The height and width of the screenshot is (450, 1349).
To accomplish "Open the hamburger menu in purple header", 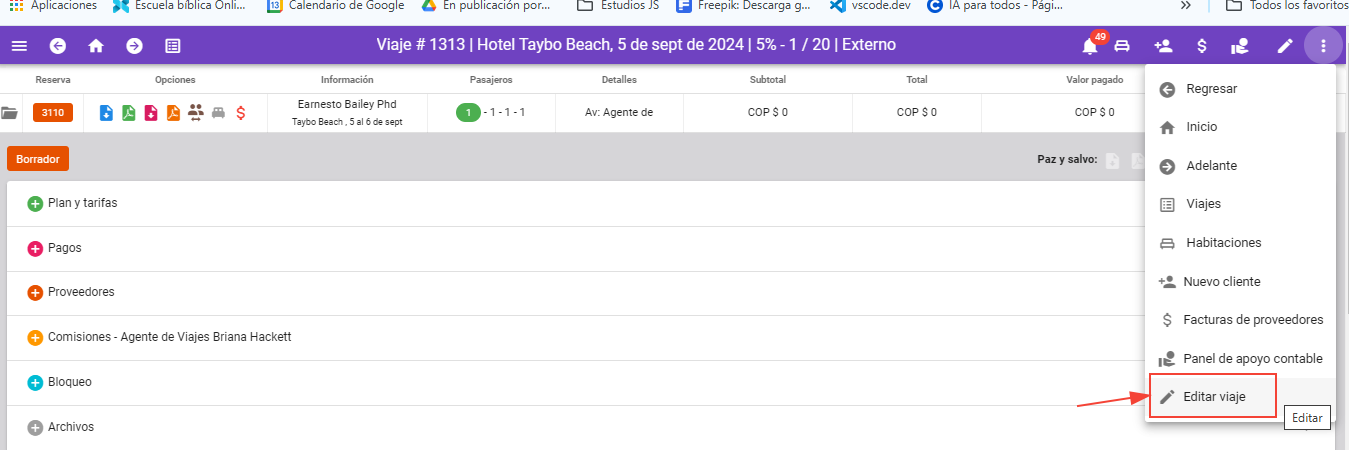I will tap(19, 46).
